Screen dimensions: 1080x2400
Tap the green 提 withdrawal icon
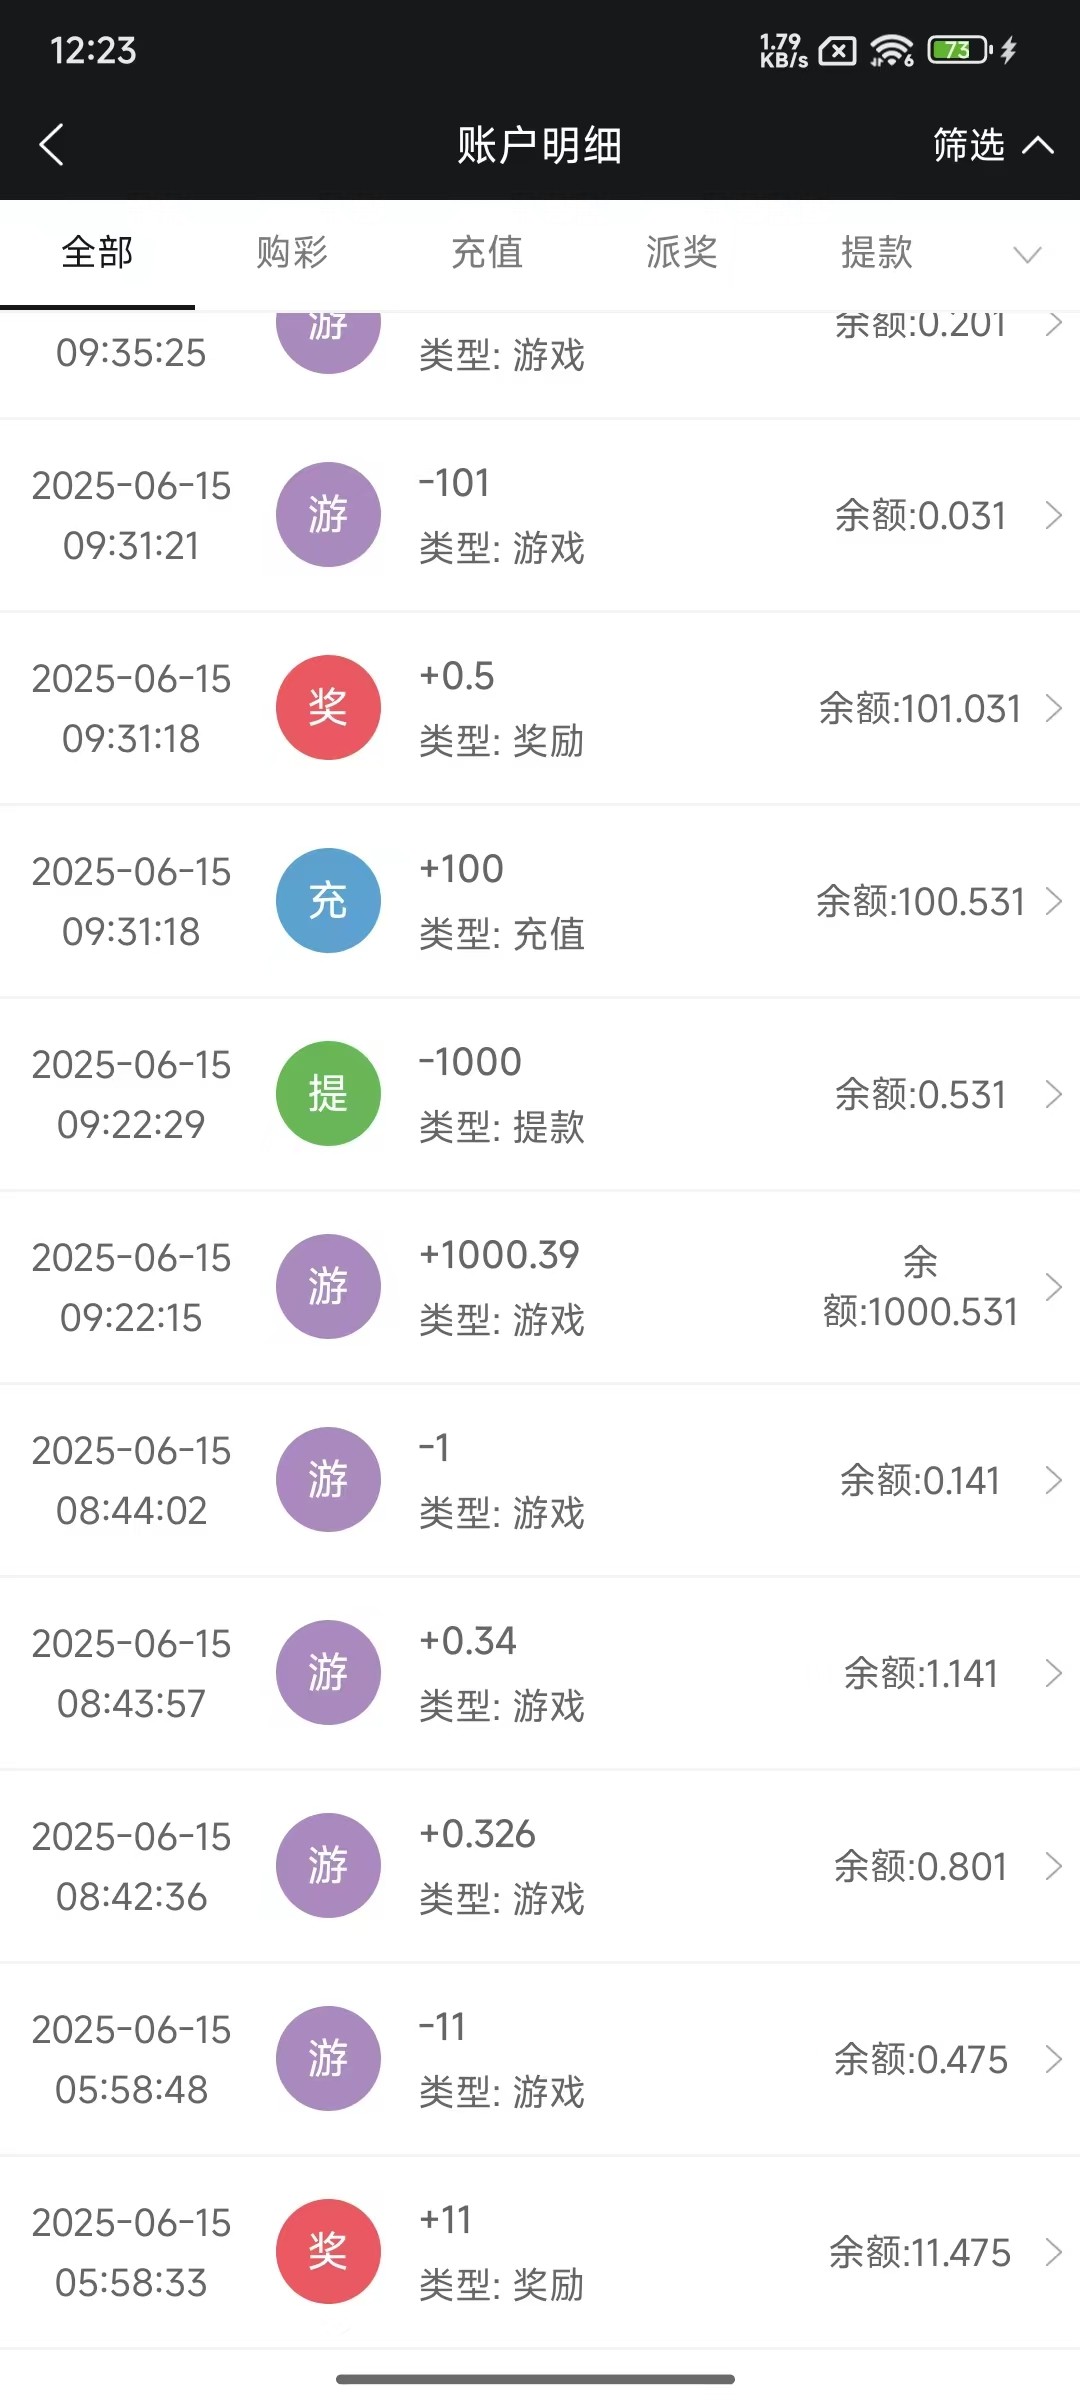tap(328, 1093)
